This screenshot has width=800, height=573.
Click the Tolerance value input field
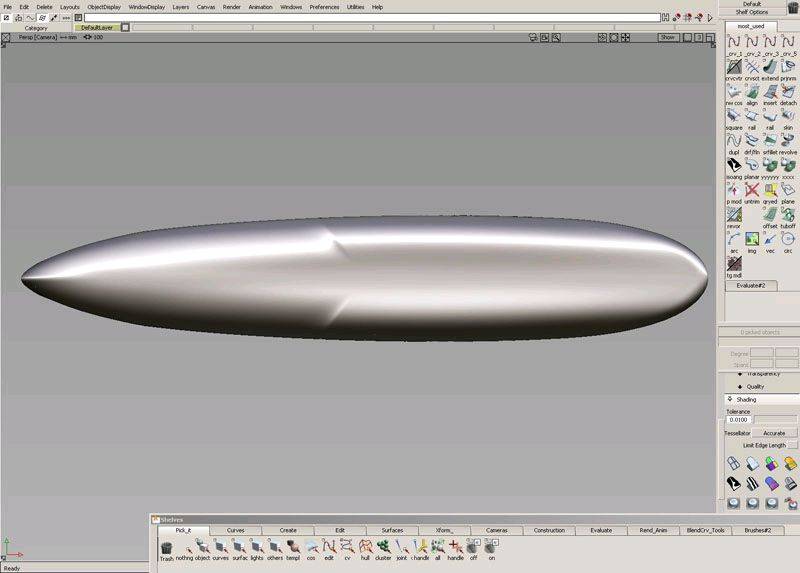(x=738, y=420)
